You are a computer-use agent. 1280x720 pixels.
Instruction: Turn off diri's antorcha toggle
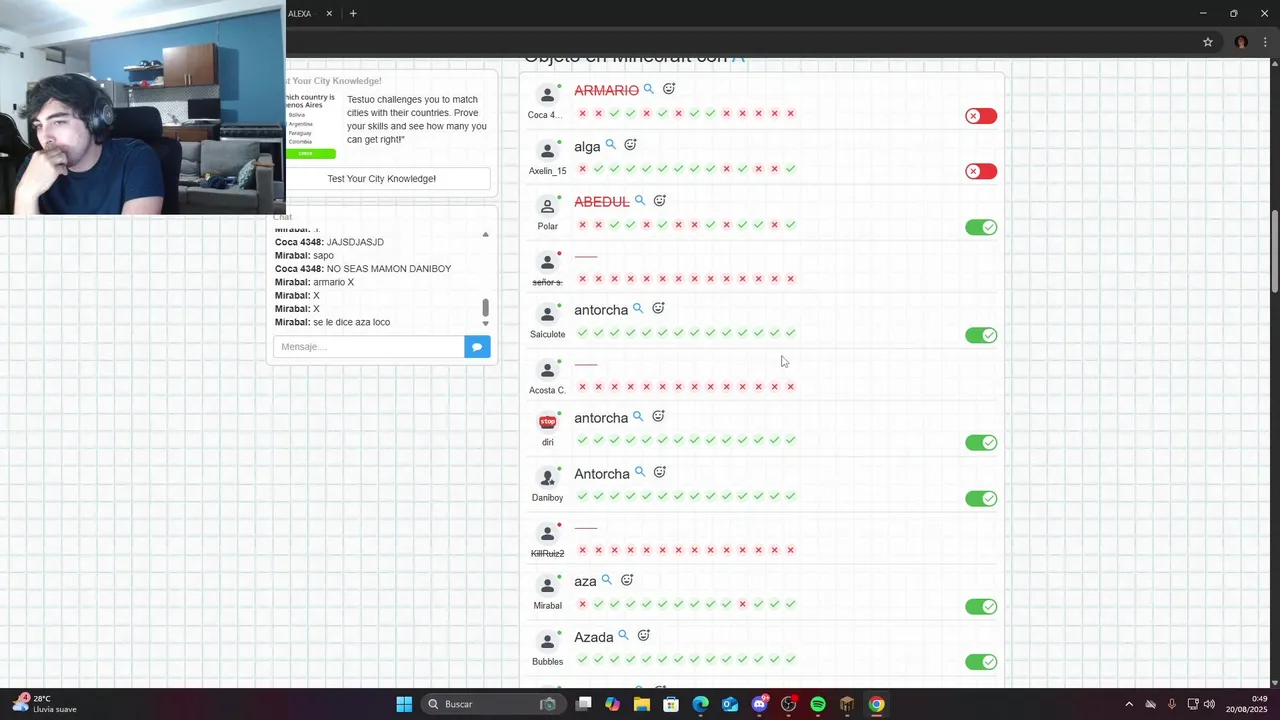coord(981,442)
